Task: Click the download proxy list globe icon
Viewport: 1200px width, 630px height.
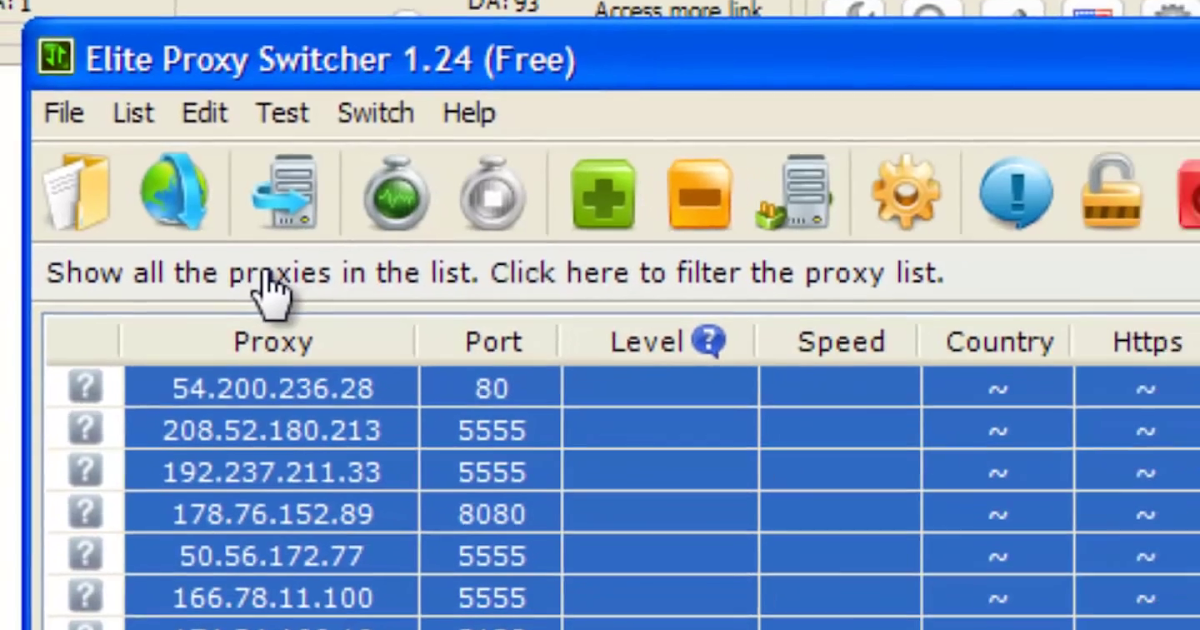Action: coord(174,191)
